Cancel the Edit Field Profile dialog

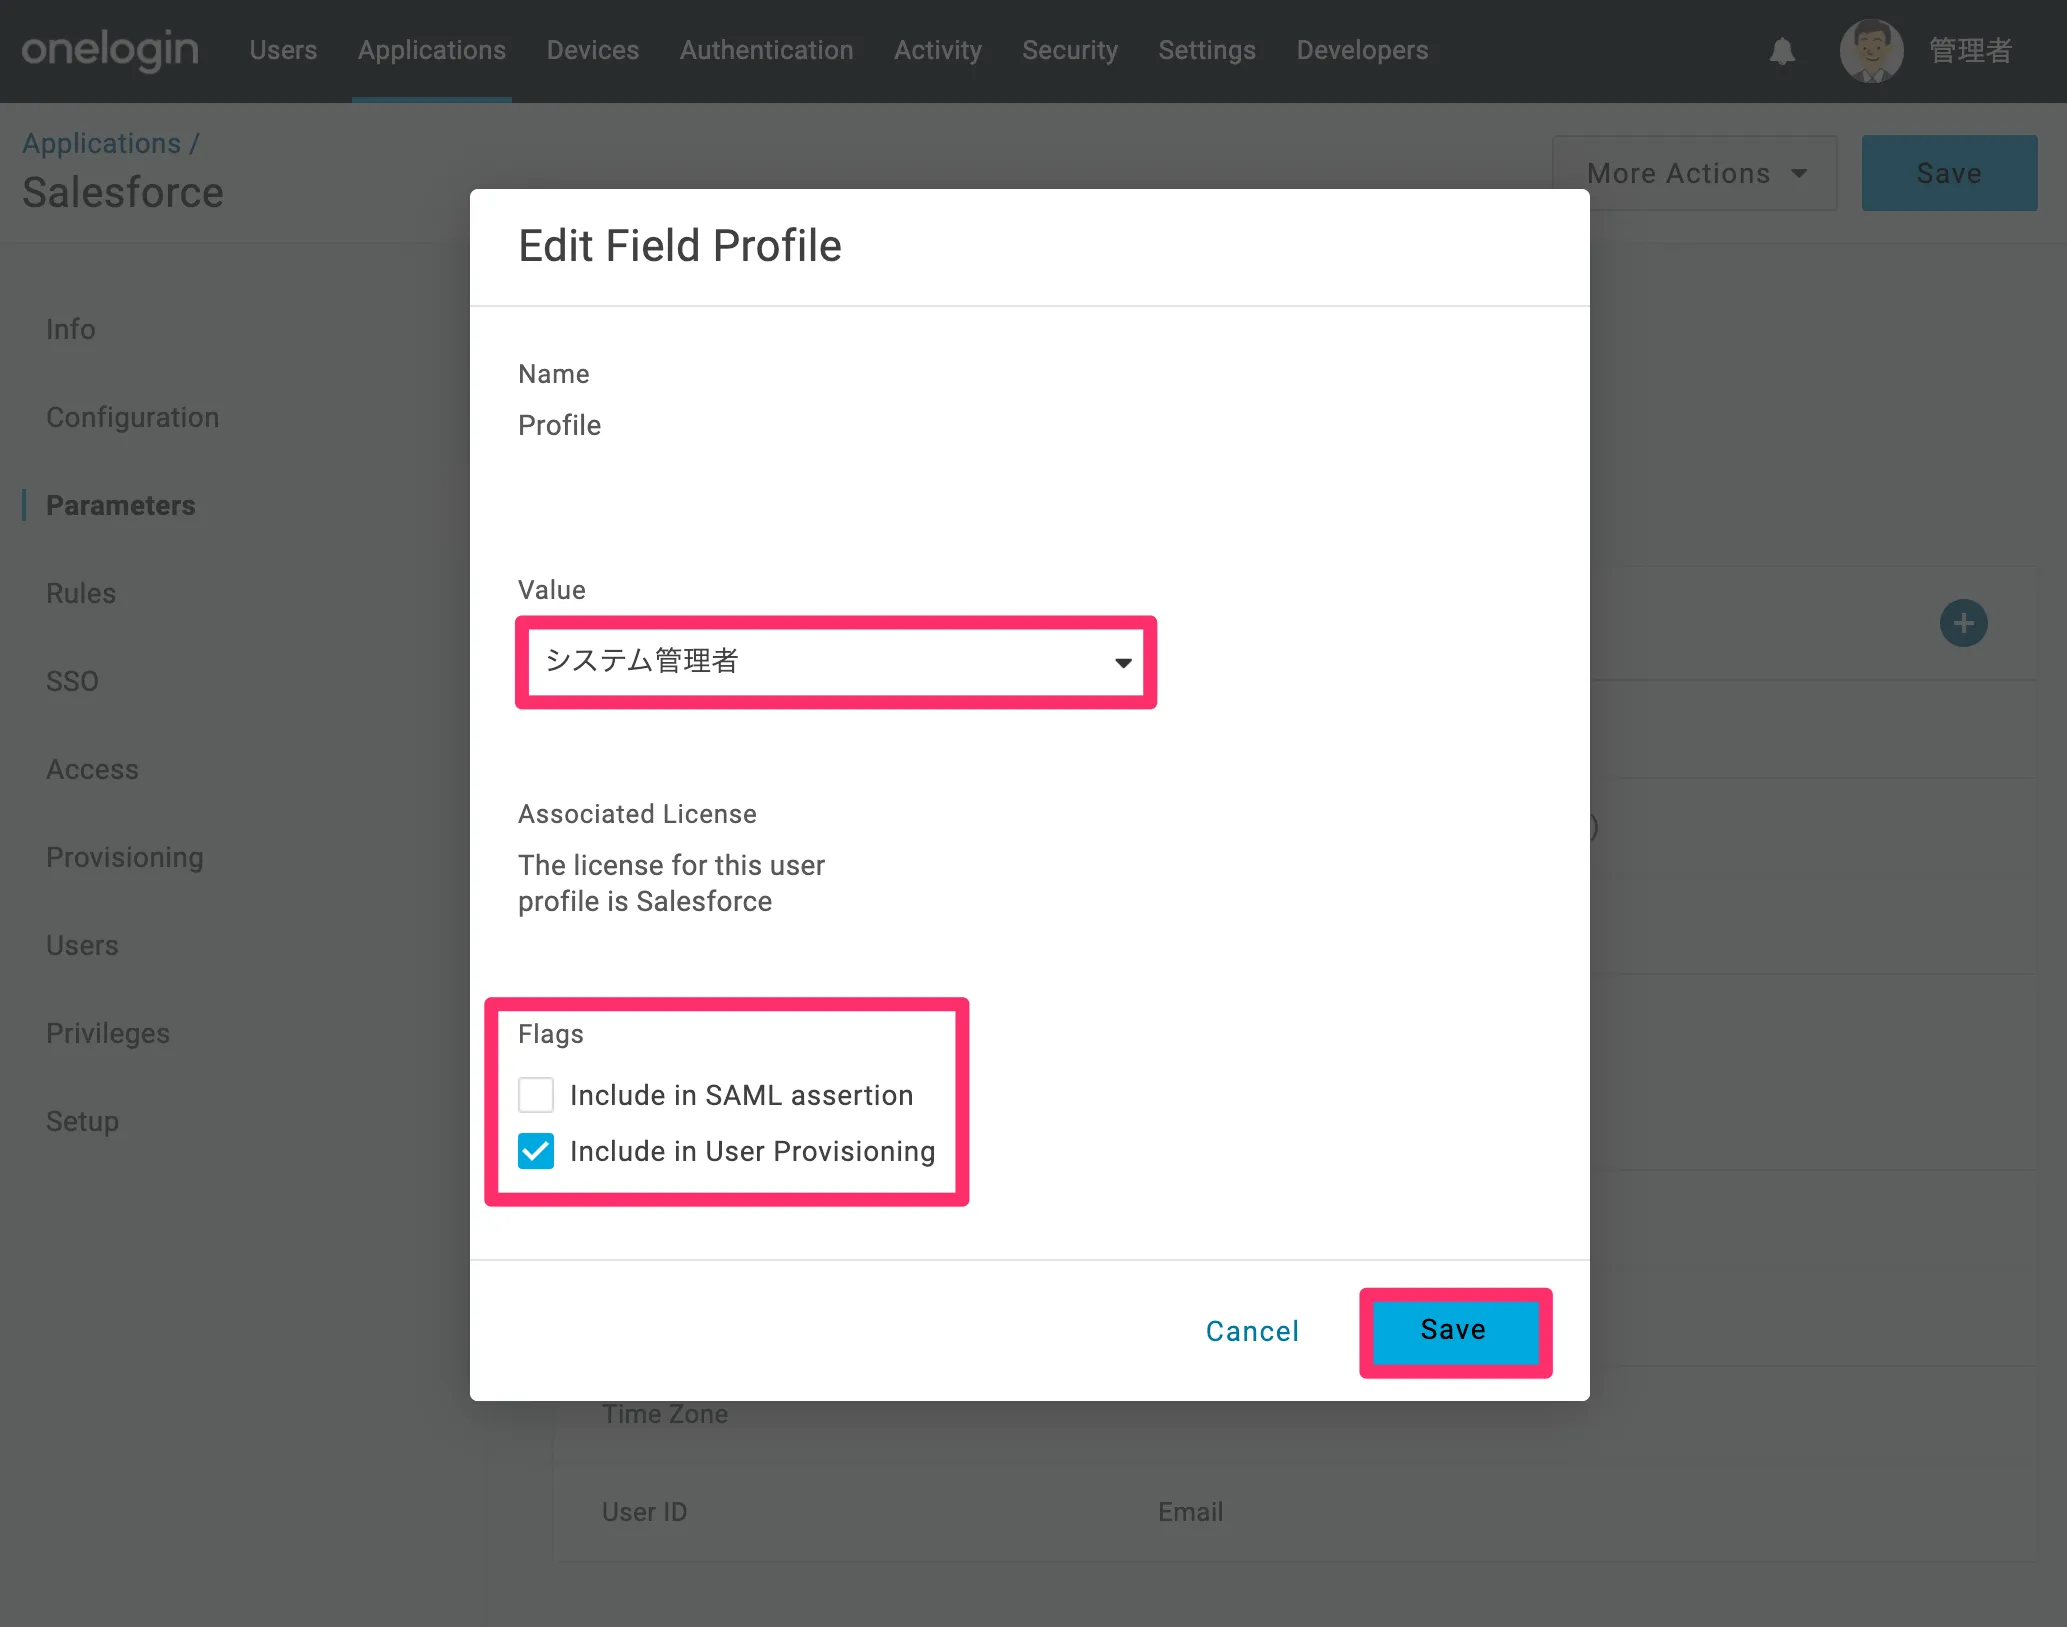coord(1251,1331)
